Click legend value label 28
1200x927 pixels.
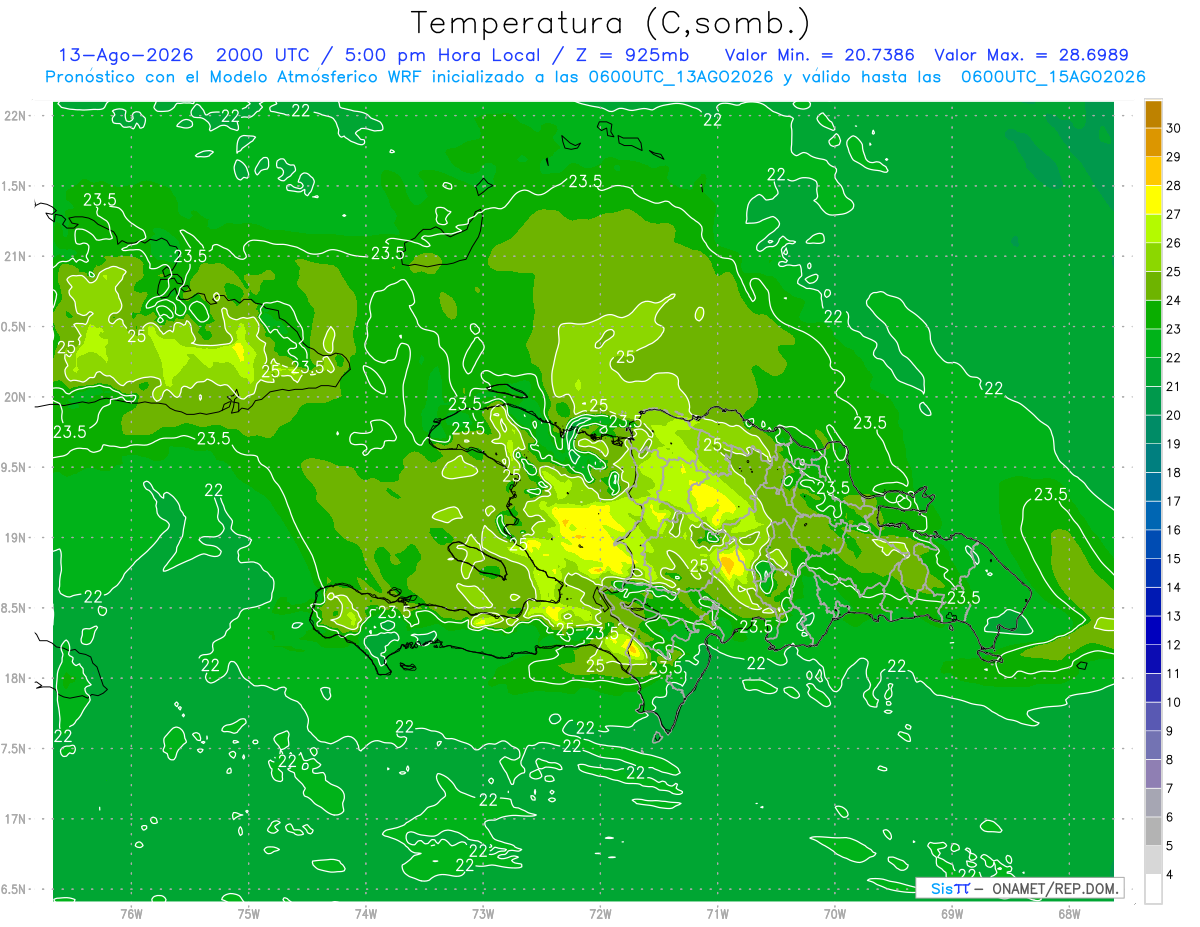coord(1173,185)
